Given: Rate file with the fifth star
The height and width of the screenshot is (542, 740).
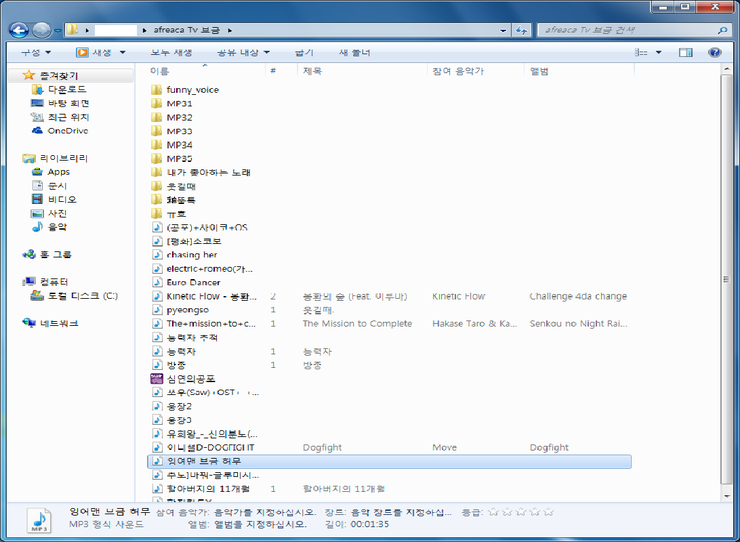Looking at the screenshot, I should pos(548,512).
